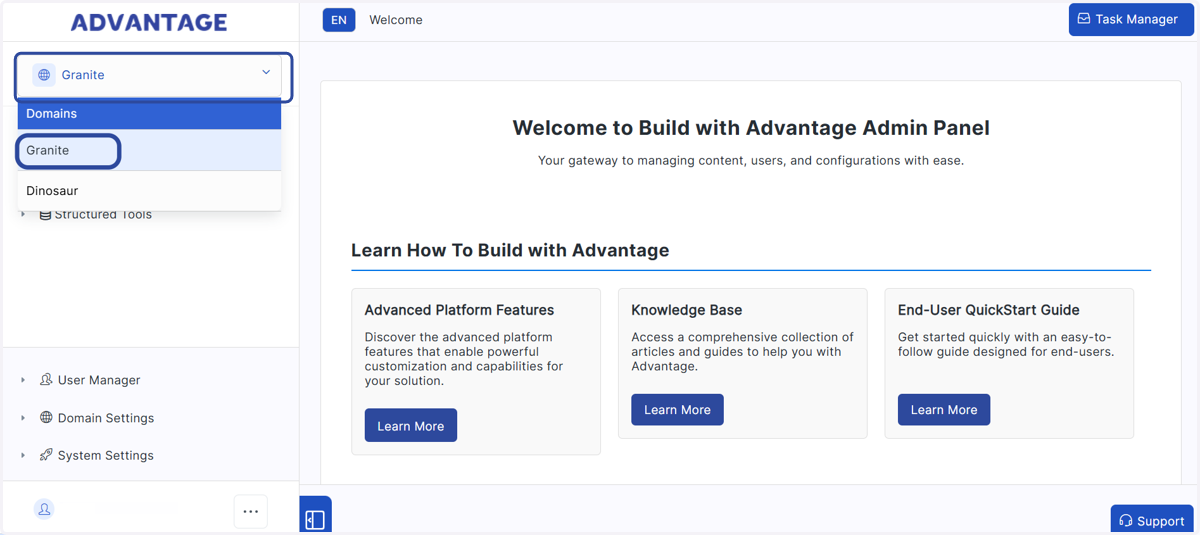Learn More about Advanced Platform Features
Image resolution: width=1200 pixels, height=535 pixels.
click(411, 426)
